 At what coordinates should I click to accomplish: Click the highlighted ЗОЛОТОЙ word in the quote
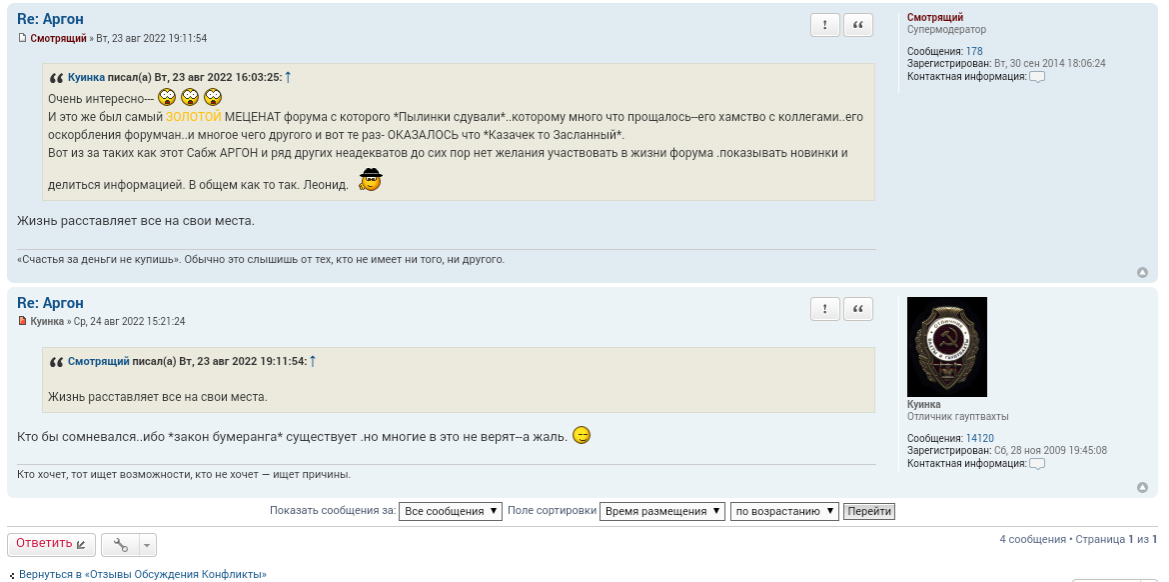click(194, 117)
